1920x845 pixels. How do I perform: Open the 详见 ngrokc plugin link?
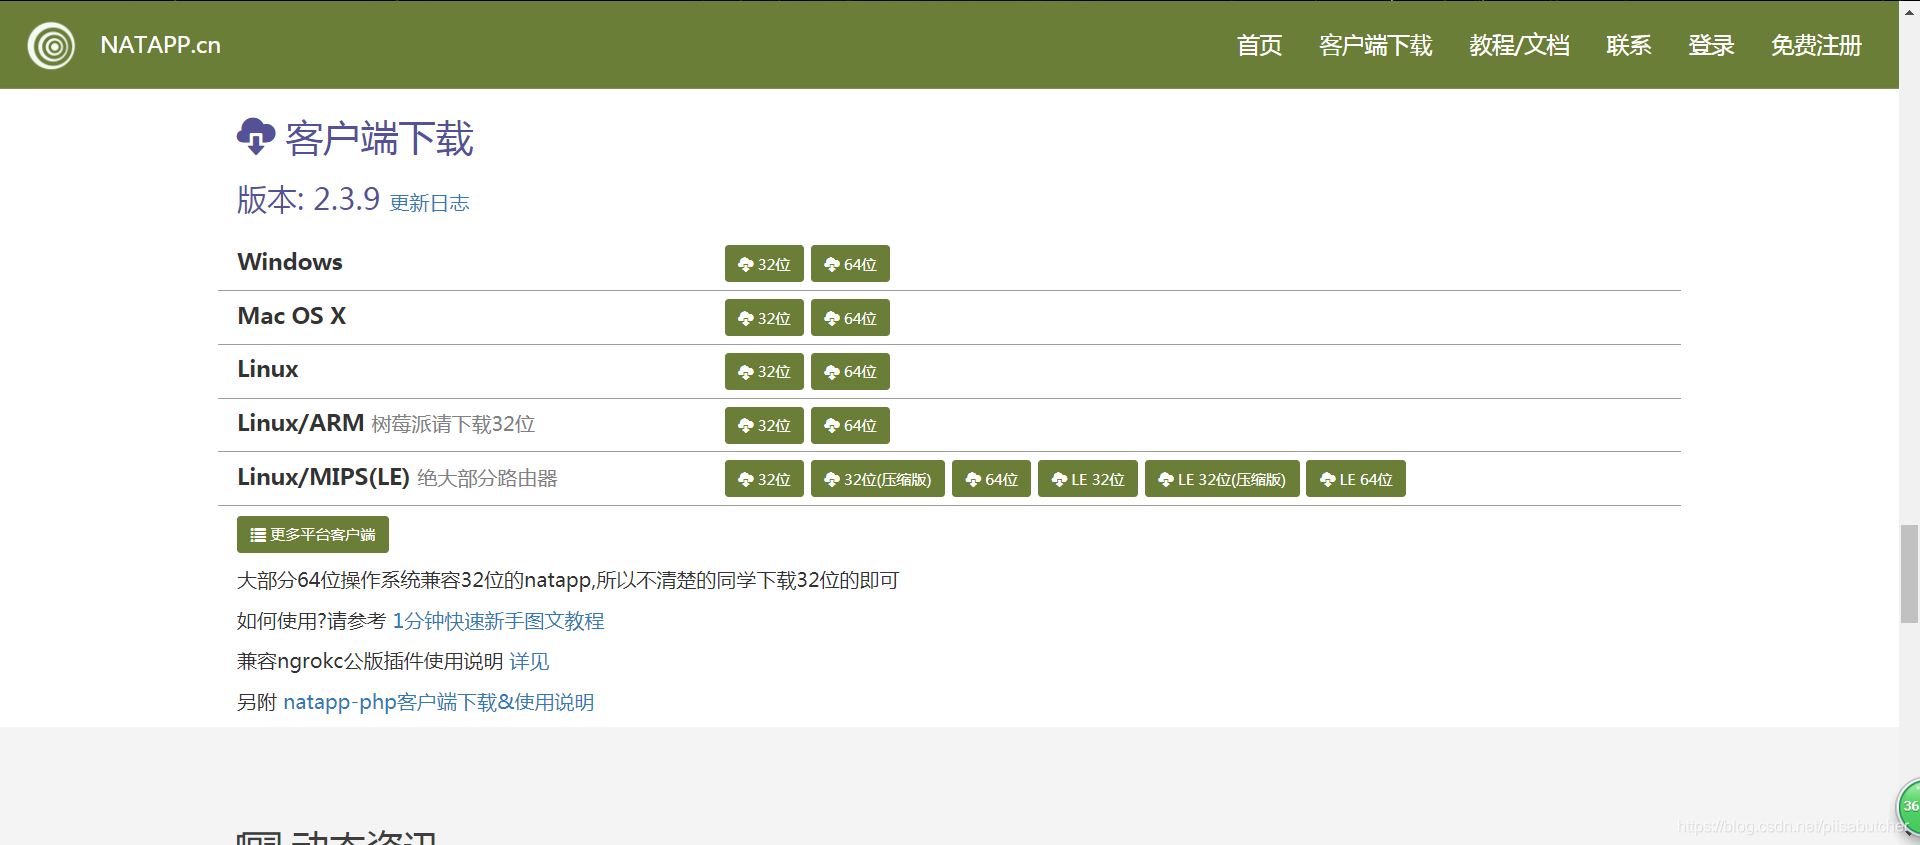(529, 661)
